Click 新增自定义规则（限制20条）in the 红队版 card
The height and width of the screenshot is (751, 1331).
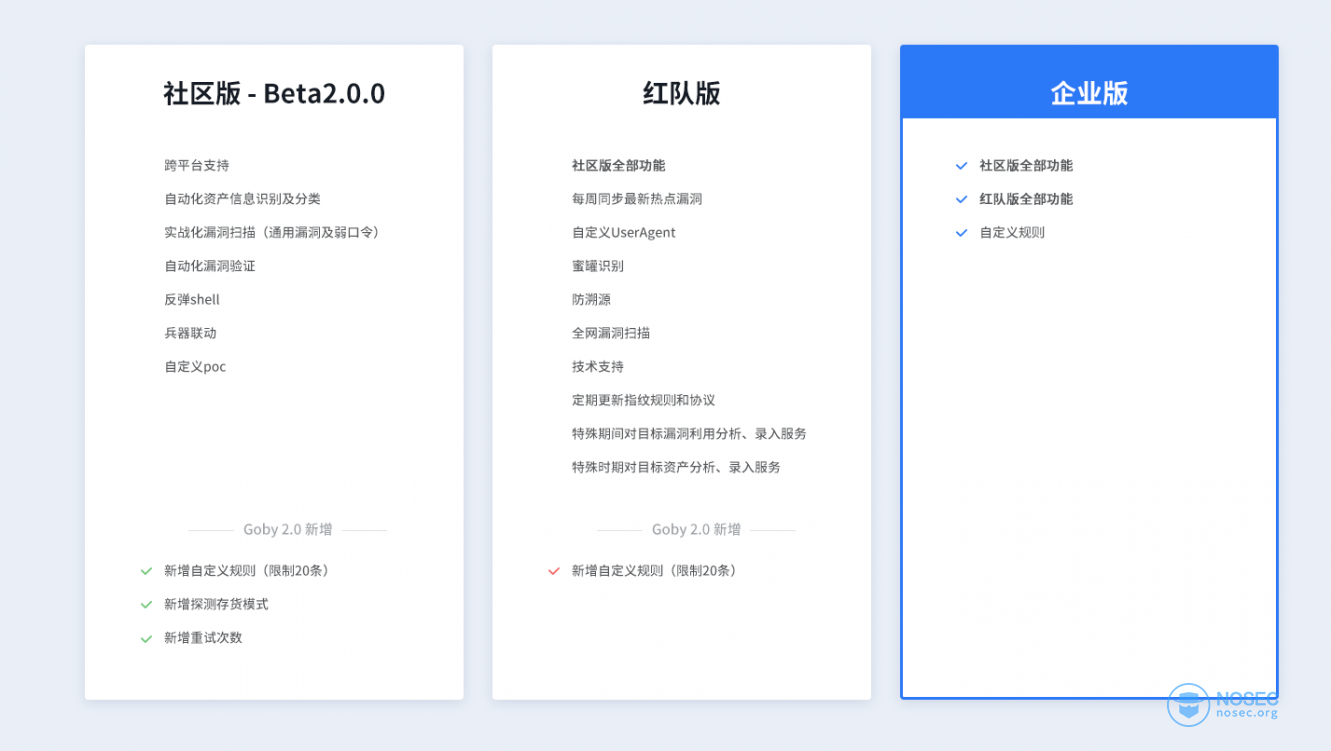coord(656,571)
